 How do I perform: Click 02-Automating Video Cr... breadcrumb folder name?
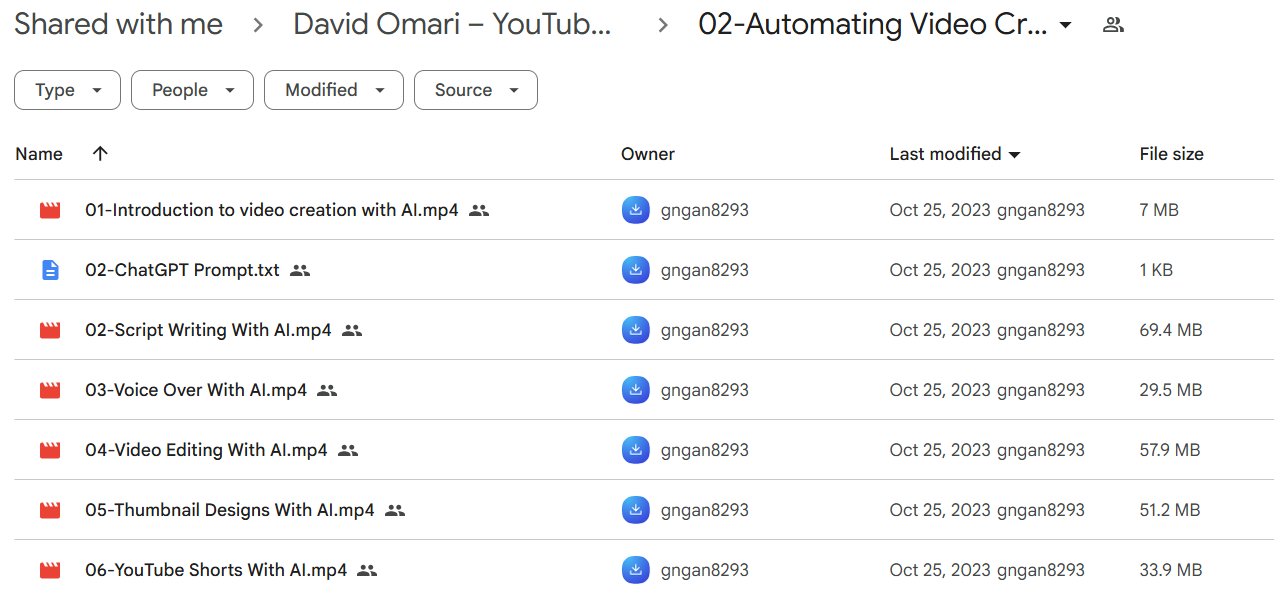(x=873, y=25)
